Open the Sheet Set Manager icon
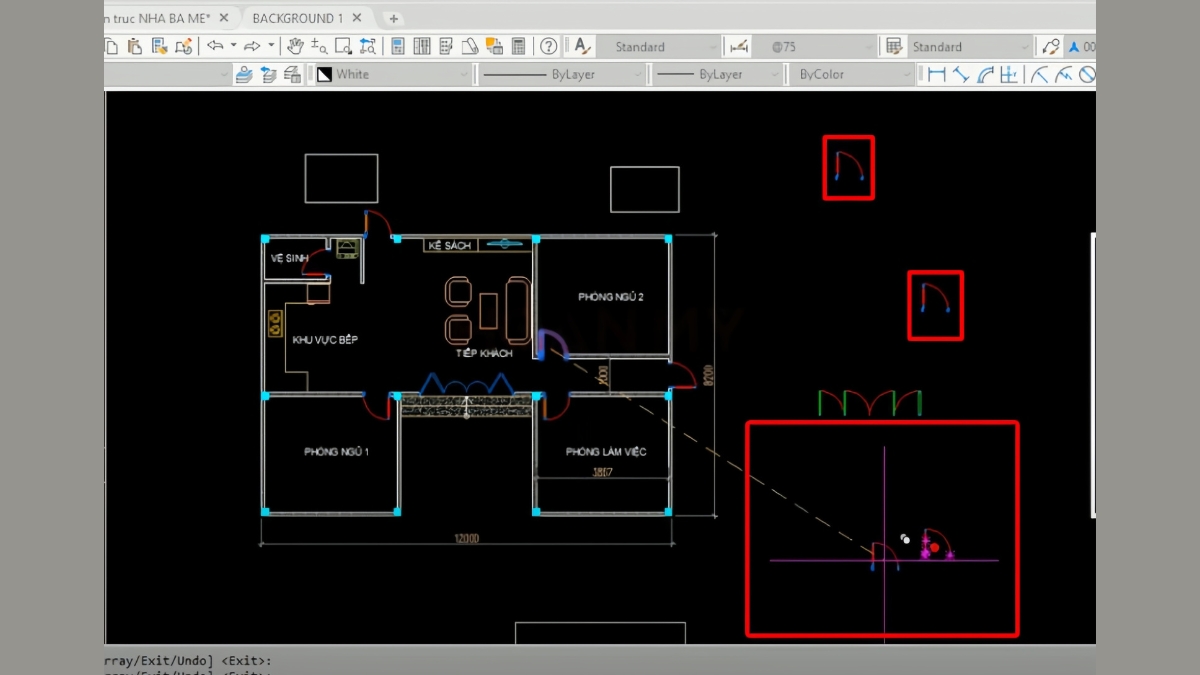The image size is (1200, 675). click(470, 46)
